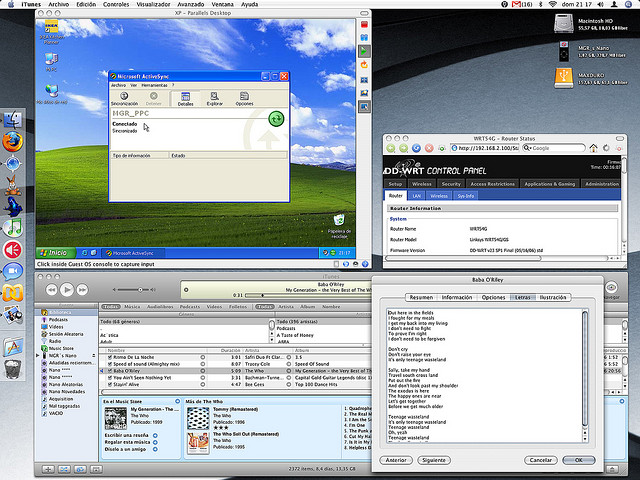640x480 pixels.
Task: Click Escribir una reseña link in iTunes
Action: click(x=126, y=435)
